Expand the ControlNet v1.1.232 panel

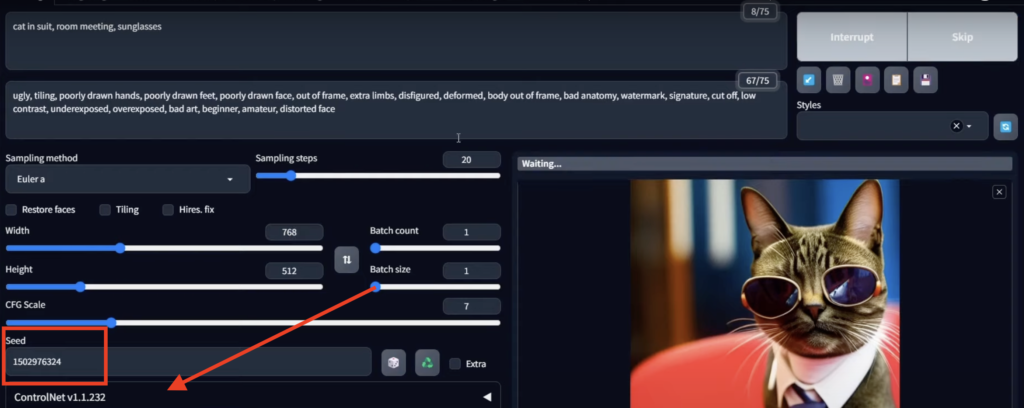pos(486,397)
